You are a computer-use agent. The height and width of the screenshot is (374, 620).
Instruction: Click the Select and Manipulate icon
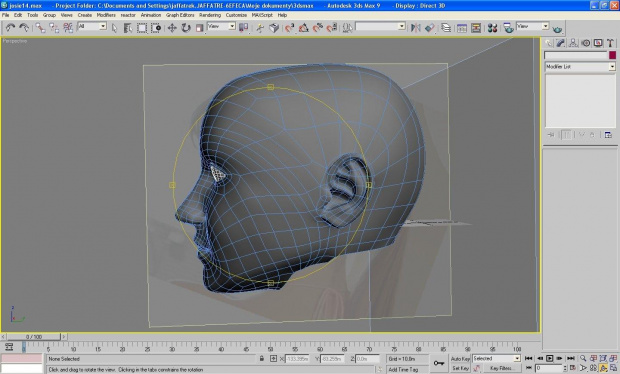point(260,28)
